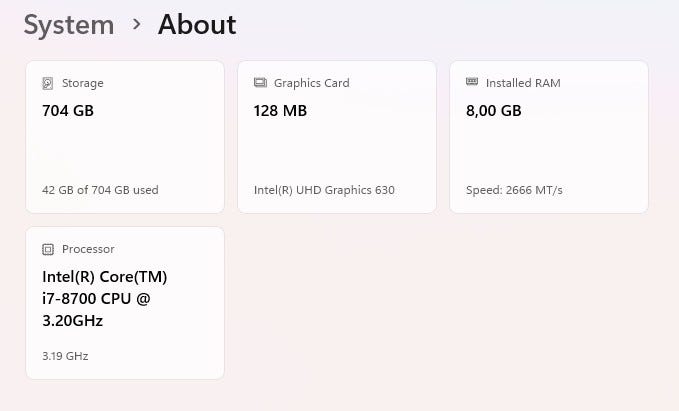Image resolution: width=679 pixels, height=411 pixels.
Task: Click the 3.19 GHz processor speed text
Action: click(64, 356)
